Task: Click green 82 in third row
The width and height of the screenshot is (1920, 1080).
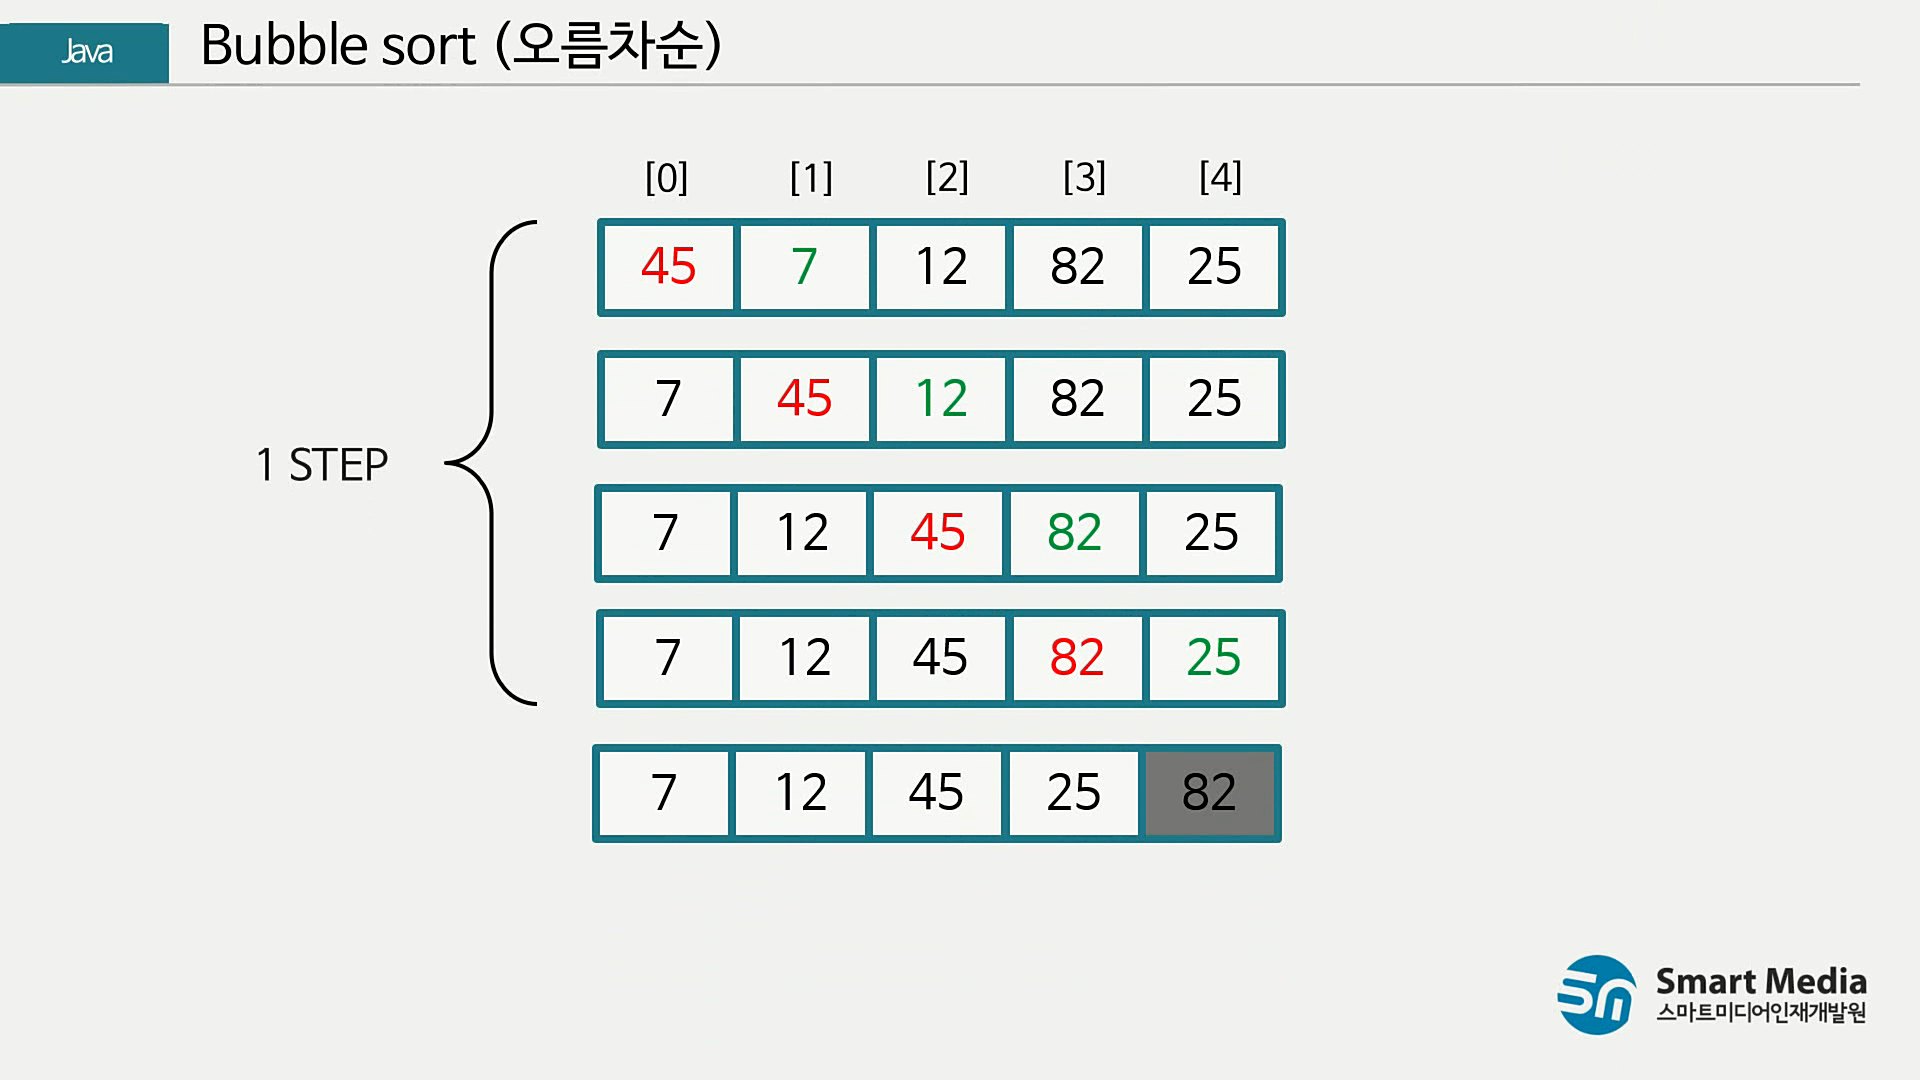Action: (1074, 532)
